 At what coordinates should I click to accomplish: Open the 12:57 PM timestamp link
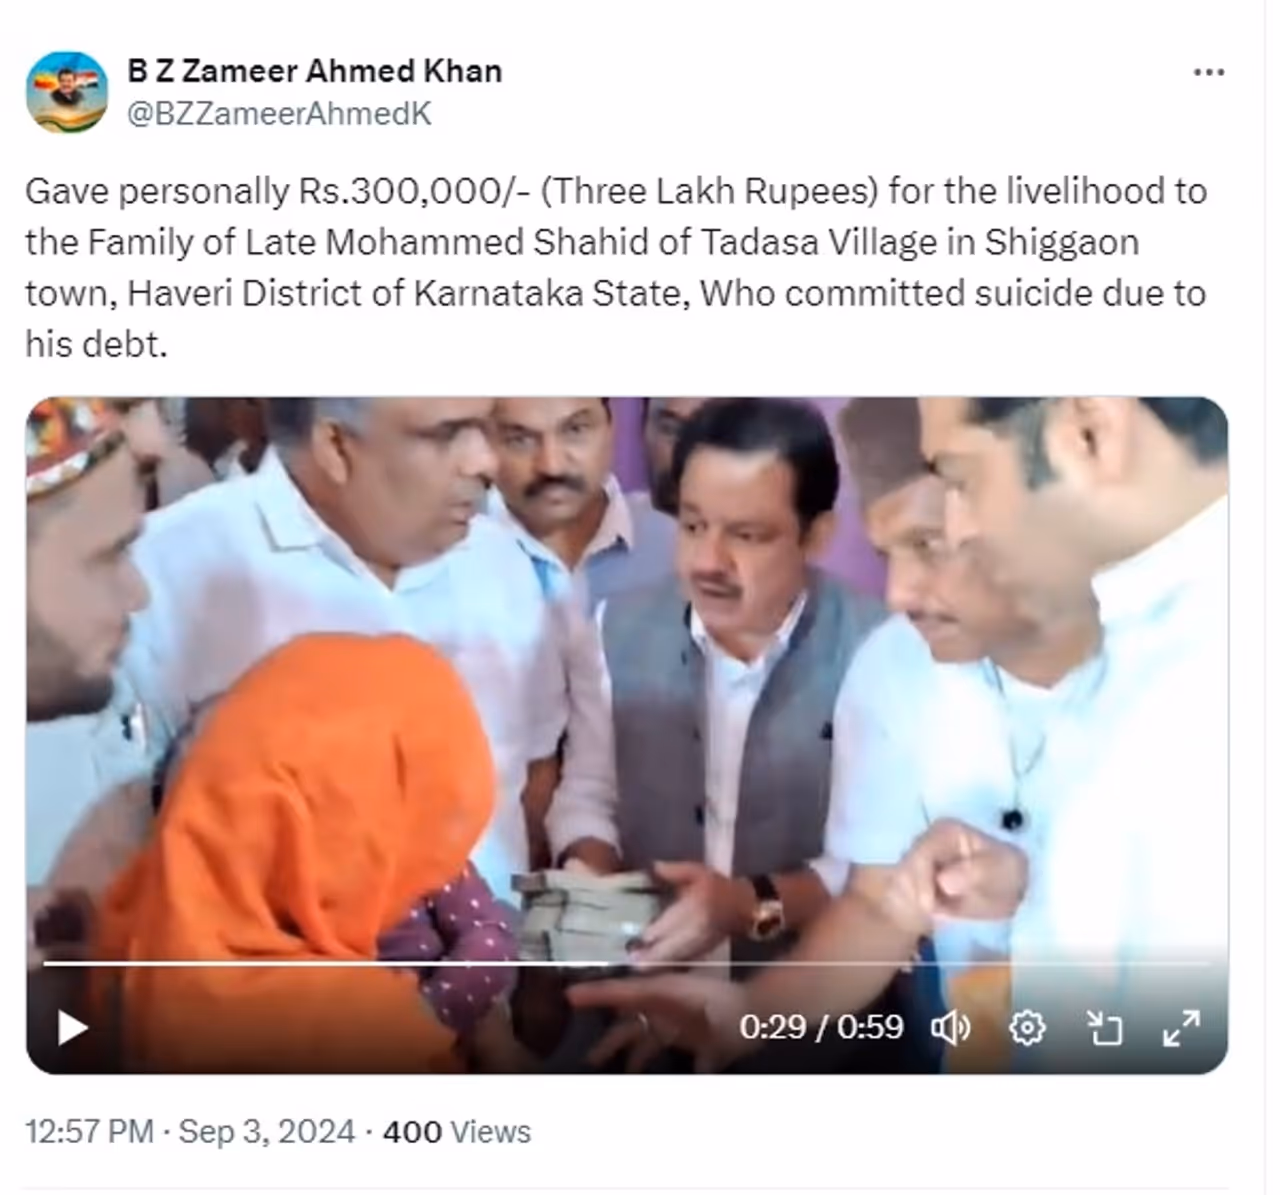point(89,1131)
